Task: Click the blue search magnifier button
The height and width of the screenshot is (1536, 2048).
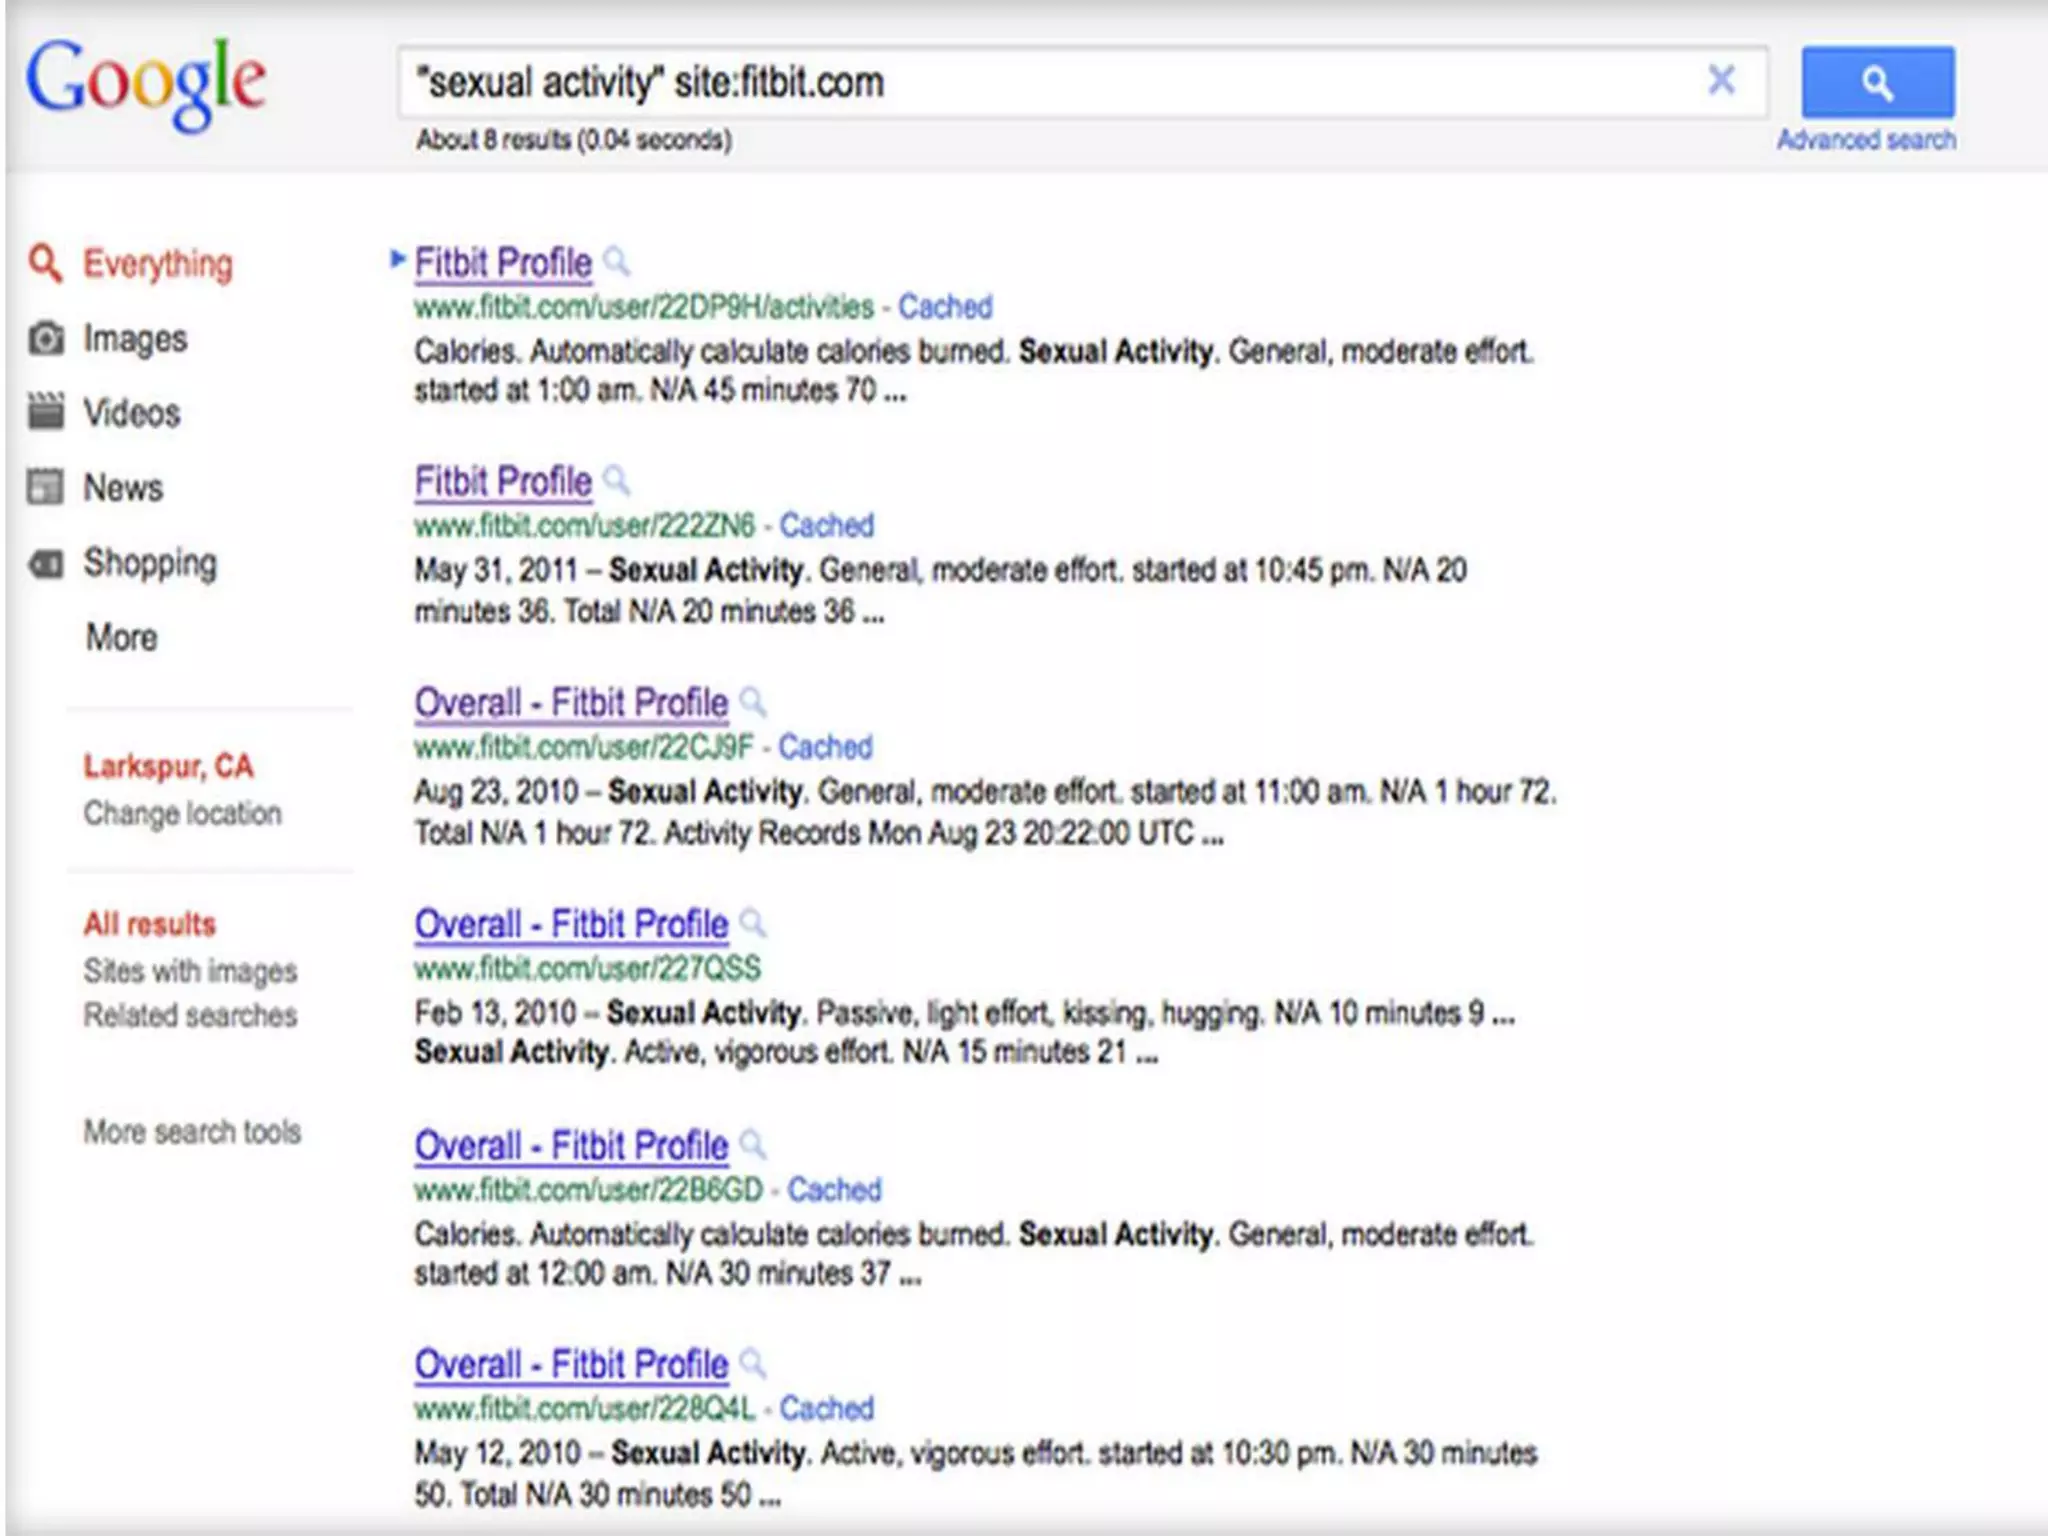Action: [1877, 82]
